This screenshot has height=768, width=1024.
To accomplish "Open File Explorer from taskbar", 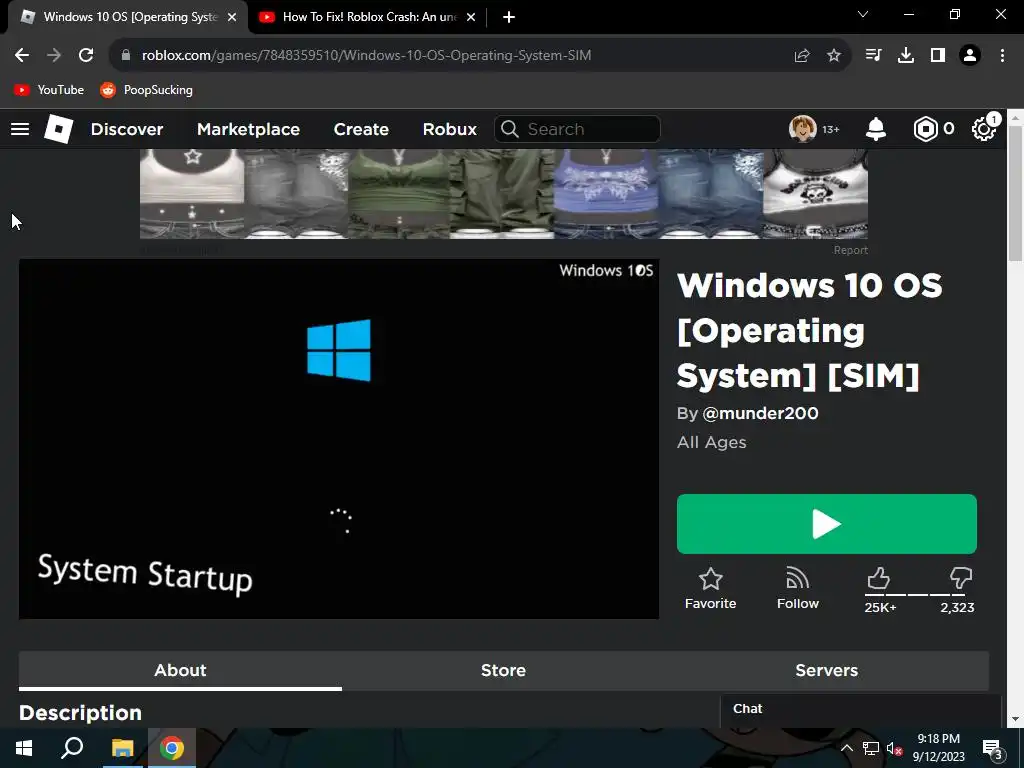I will (x=122, y=748).
